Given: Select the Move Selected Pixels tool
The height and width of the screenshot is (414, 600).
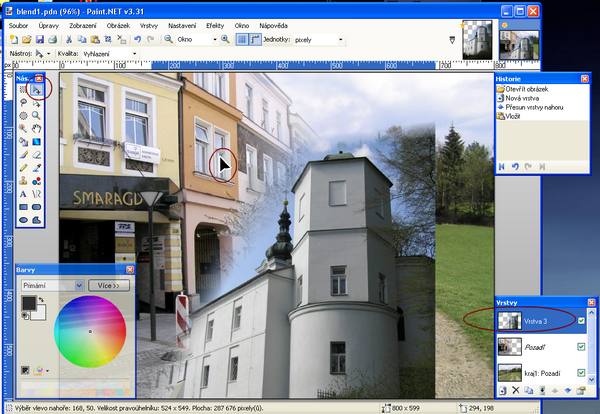Looking at the screenshot, I should (36, 90).
